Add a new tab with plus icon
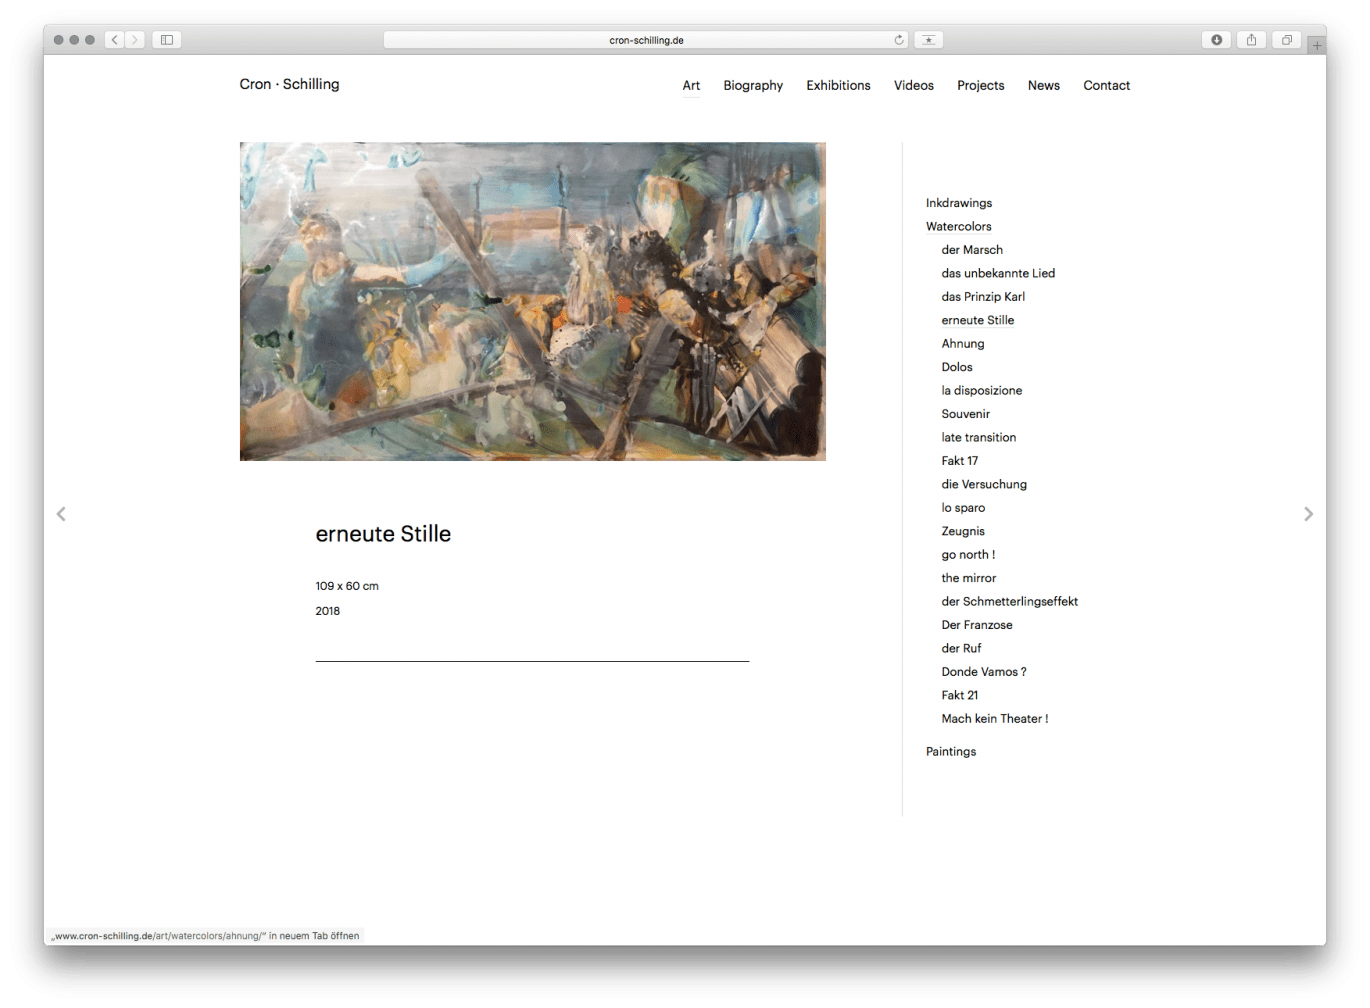The height and width of the screenshot is (1008, 1370). tap(1317, 46)
